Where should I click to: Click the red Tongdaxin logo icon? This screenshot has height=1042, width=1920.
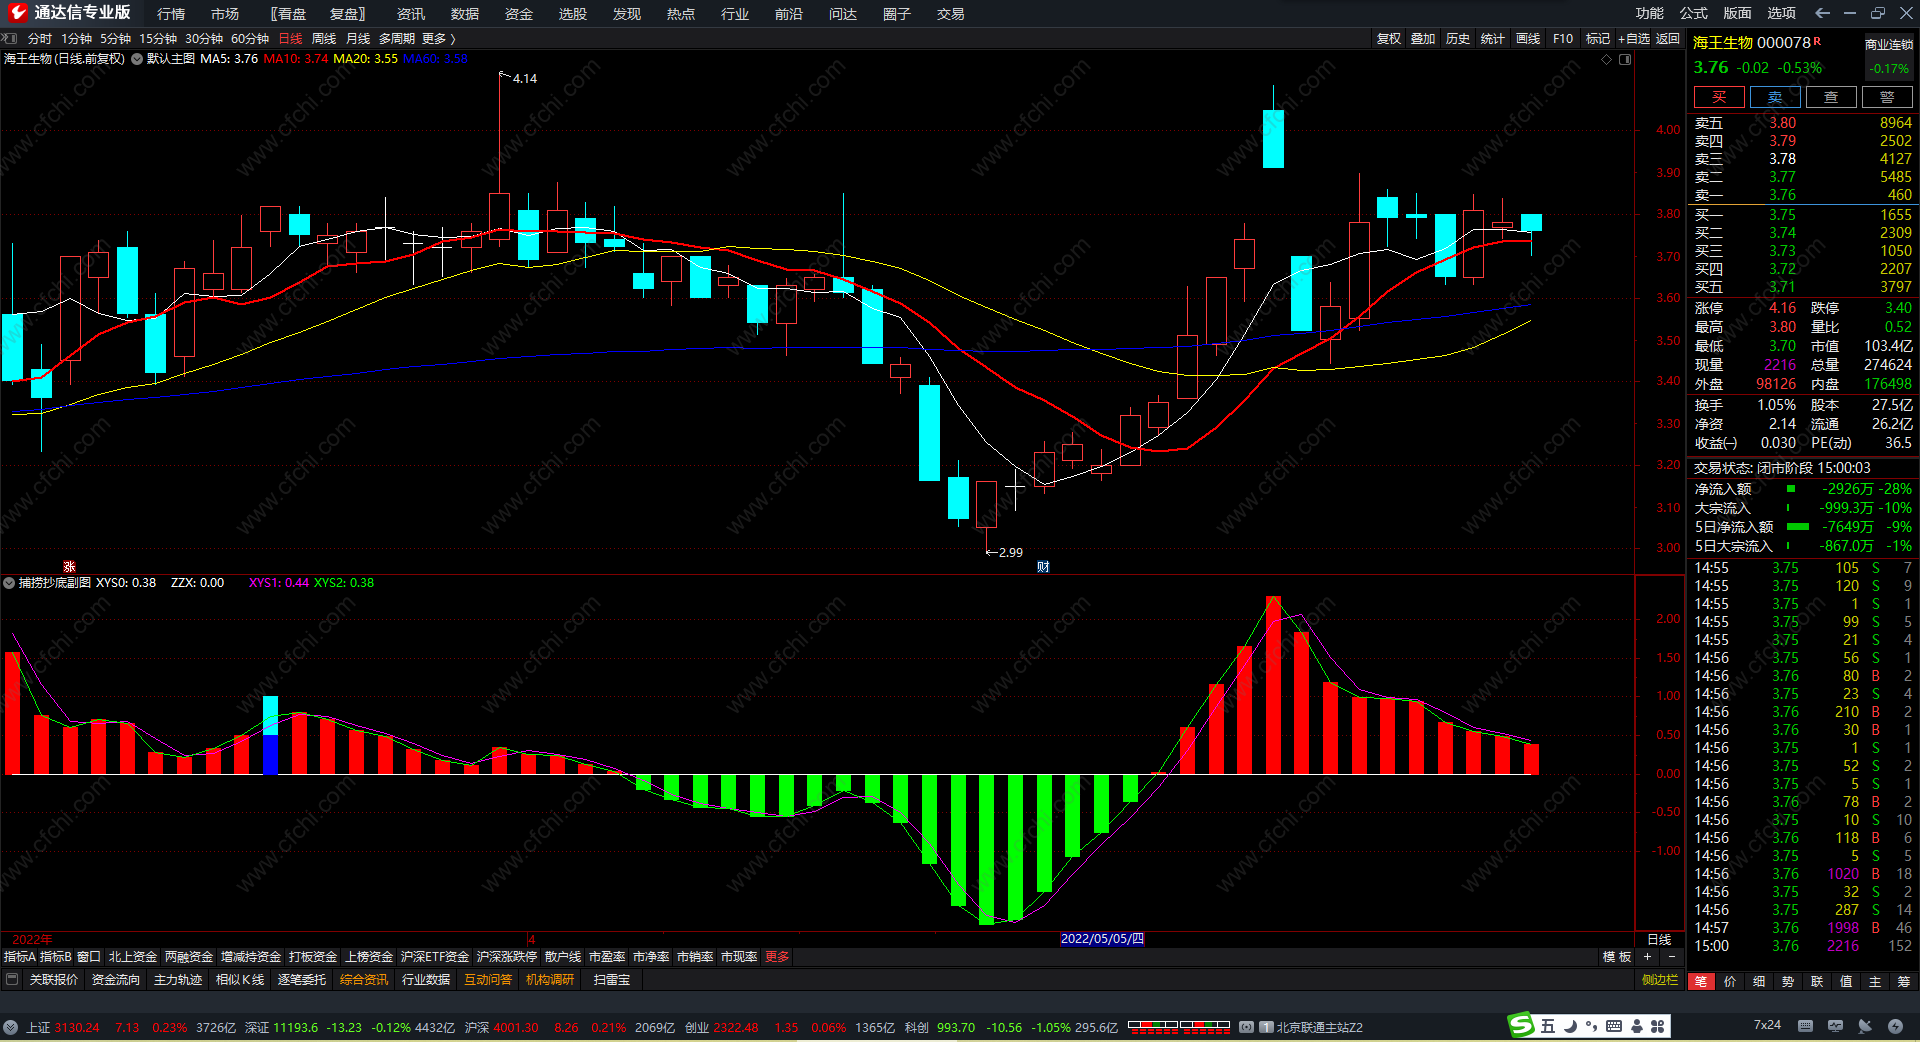pos(17,13)
